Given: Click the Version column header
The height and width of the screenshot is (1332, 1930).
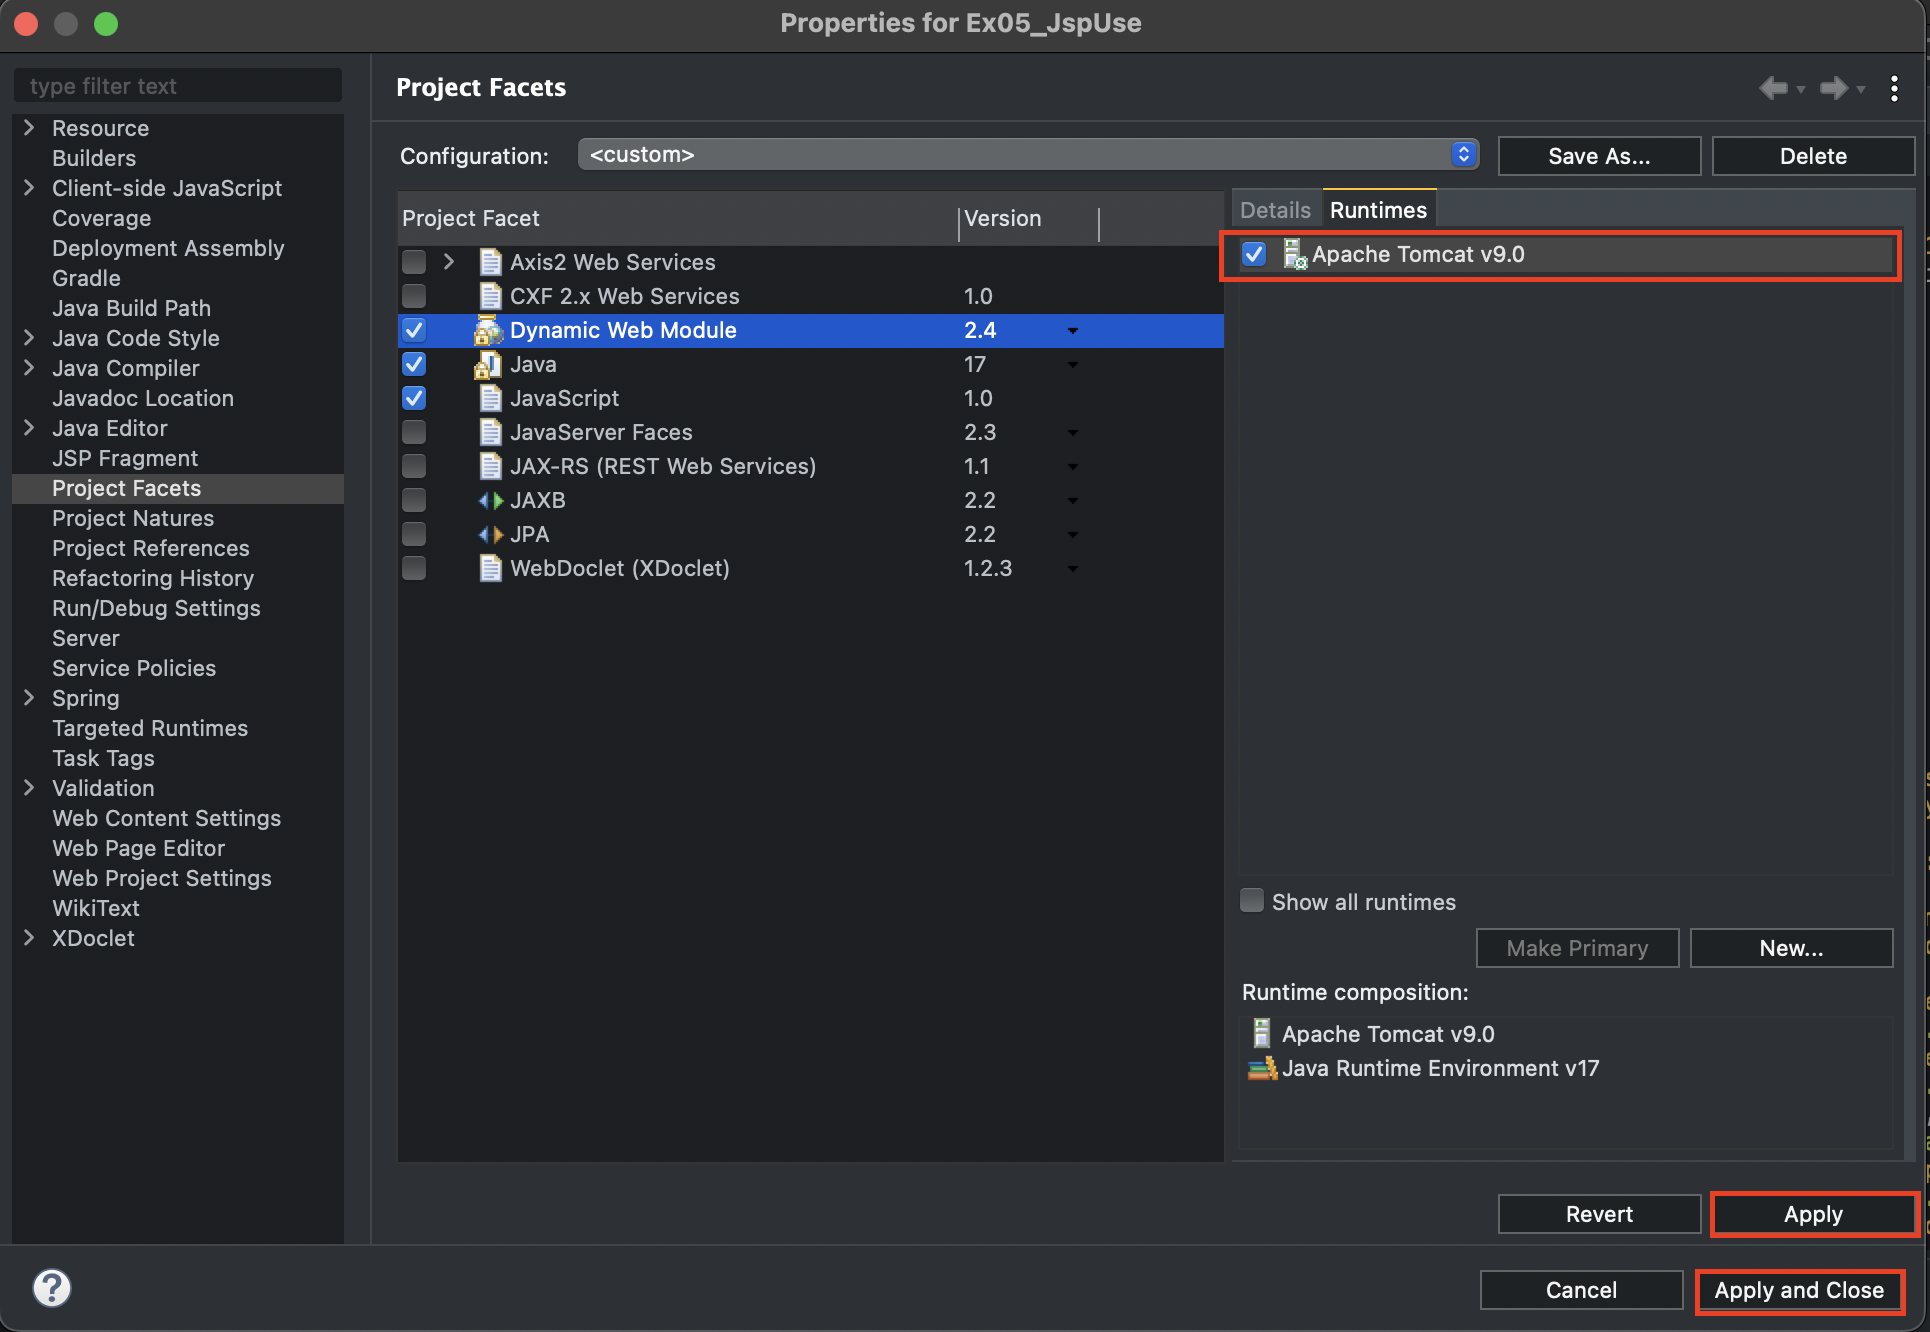Looking at the screenshot, I should (1028, 218).
